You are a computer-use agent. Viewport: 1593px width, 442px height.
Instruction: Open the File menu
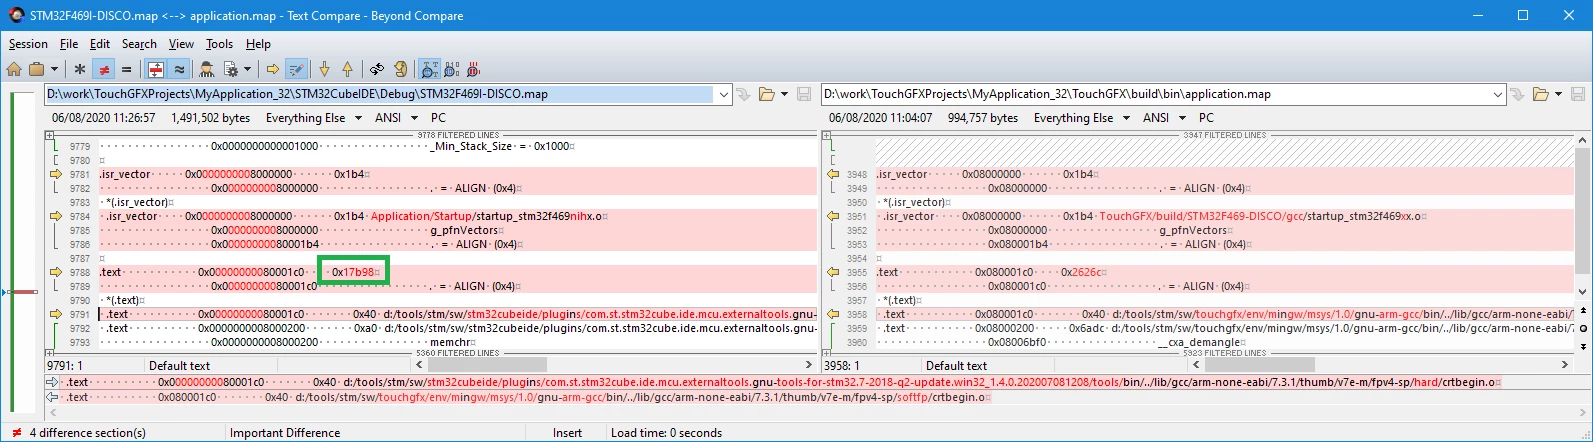pyautogui.click(x=68, y=44)
